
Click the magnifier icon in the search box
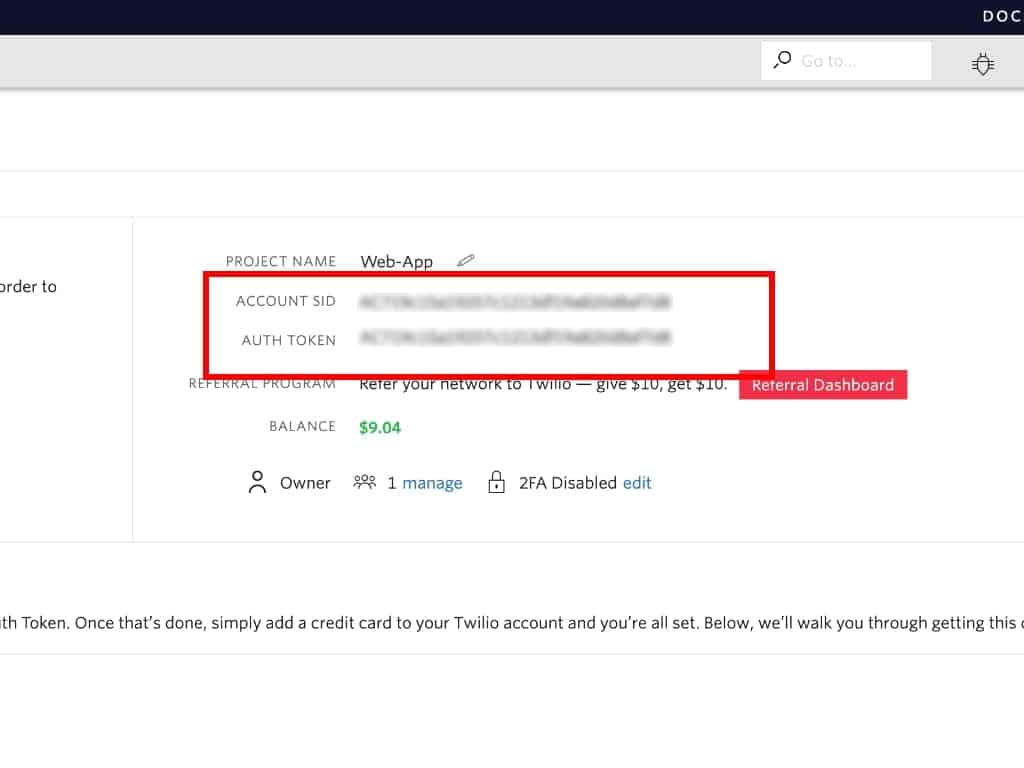click(782, 60)
